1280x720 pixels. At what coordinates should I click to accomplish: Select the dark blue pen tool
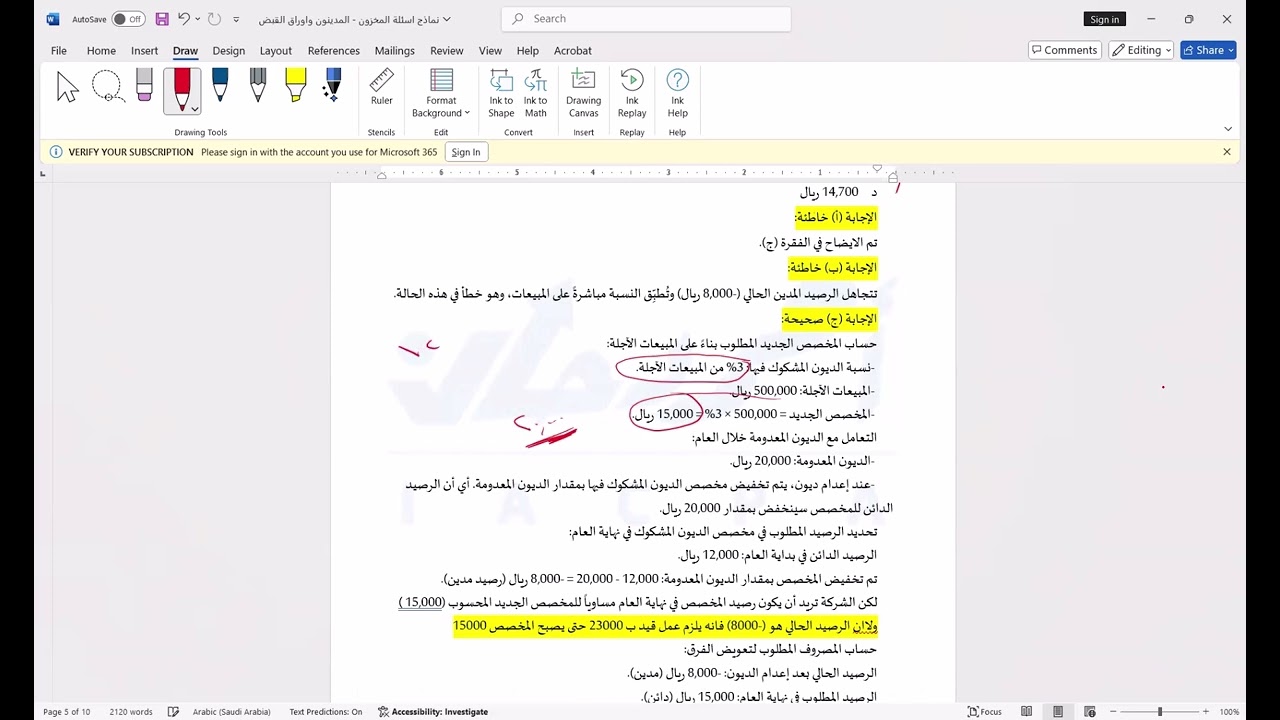[220, 86]
